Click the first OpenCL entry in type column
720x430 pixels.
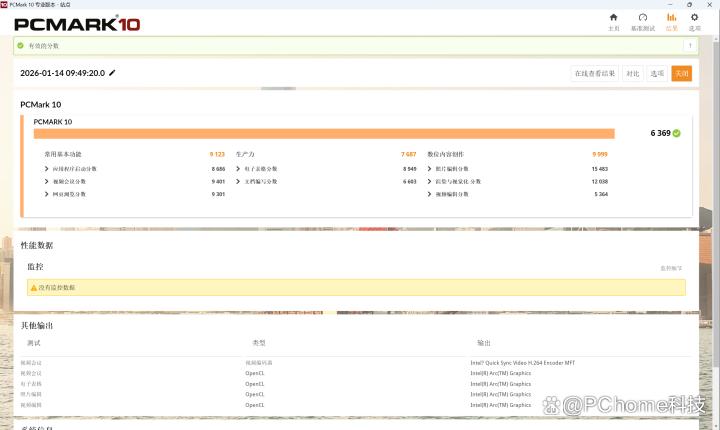click(255, 373)
